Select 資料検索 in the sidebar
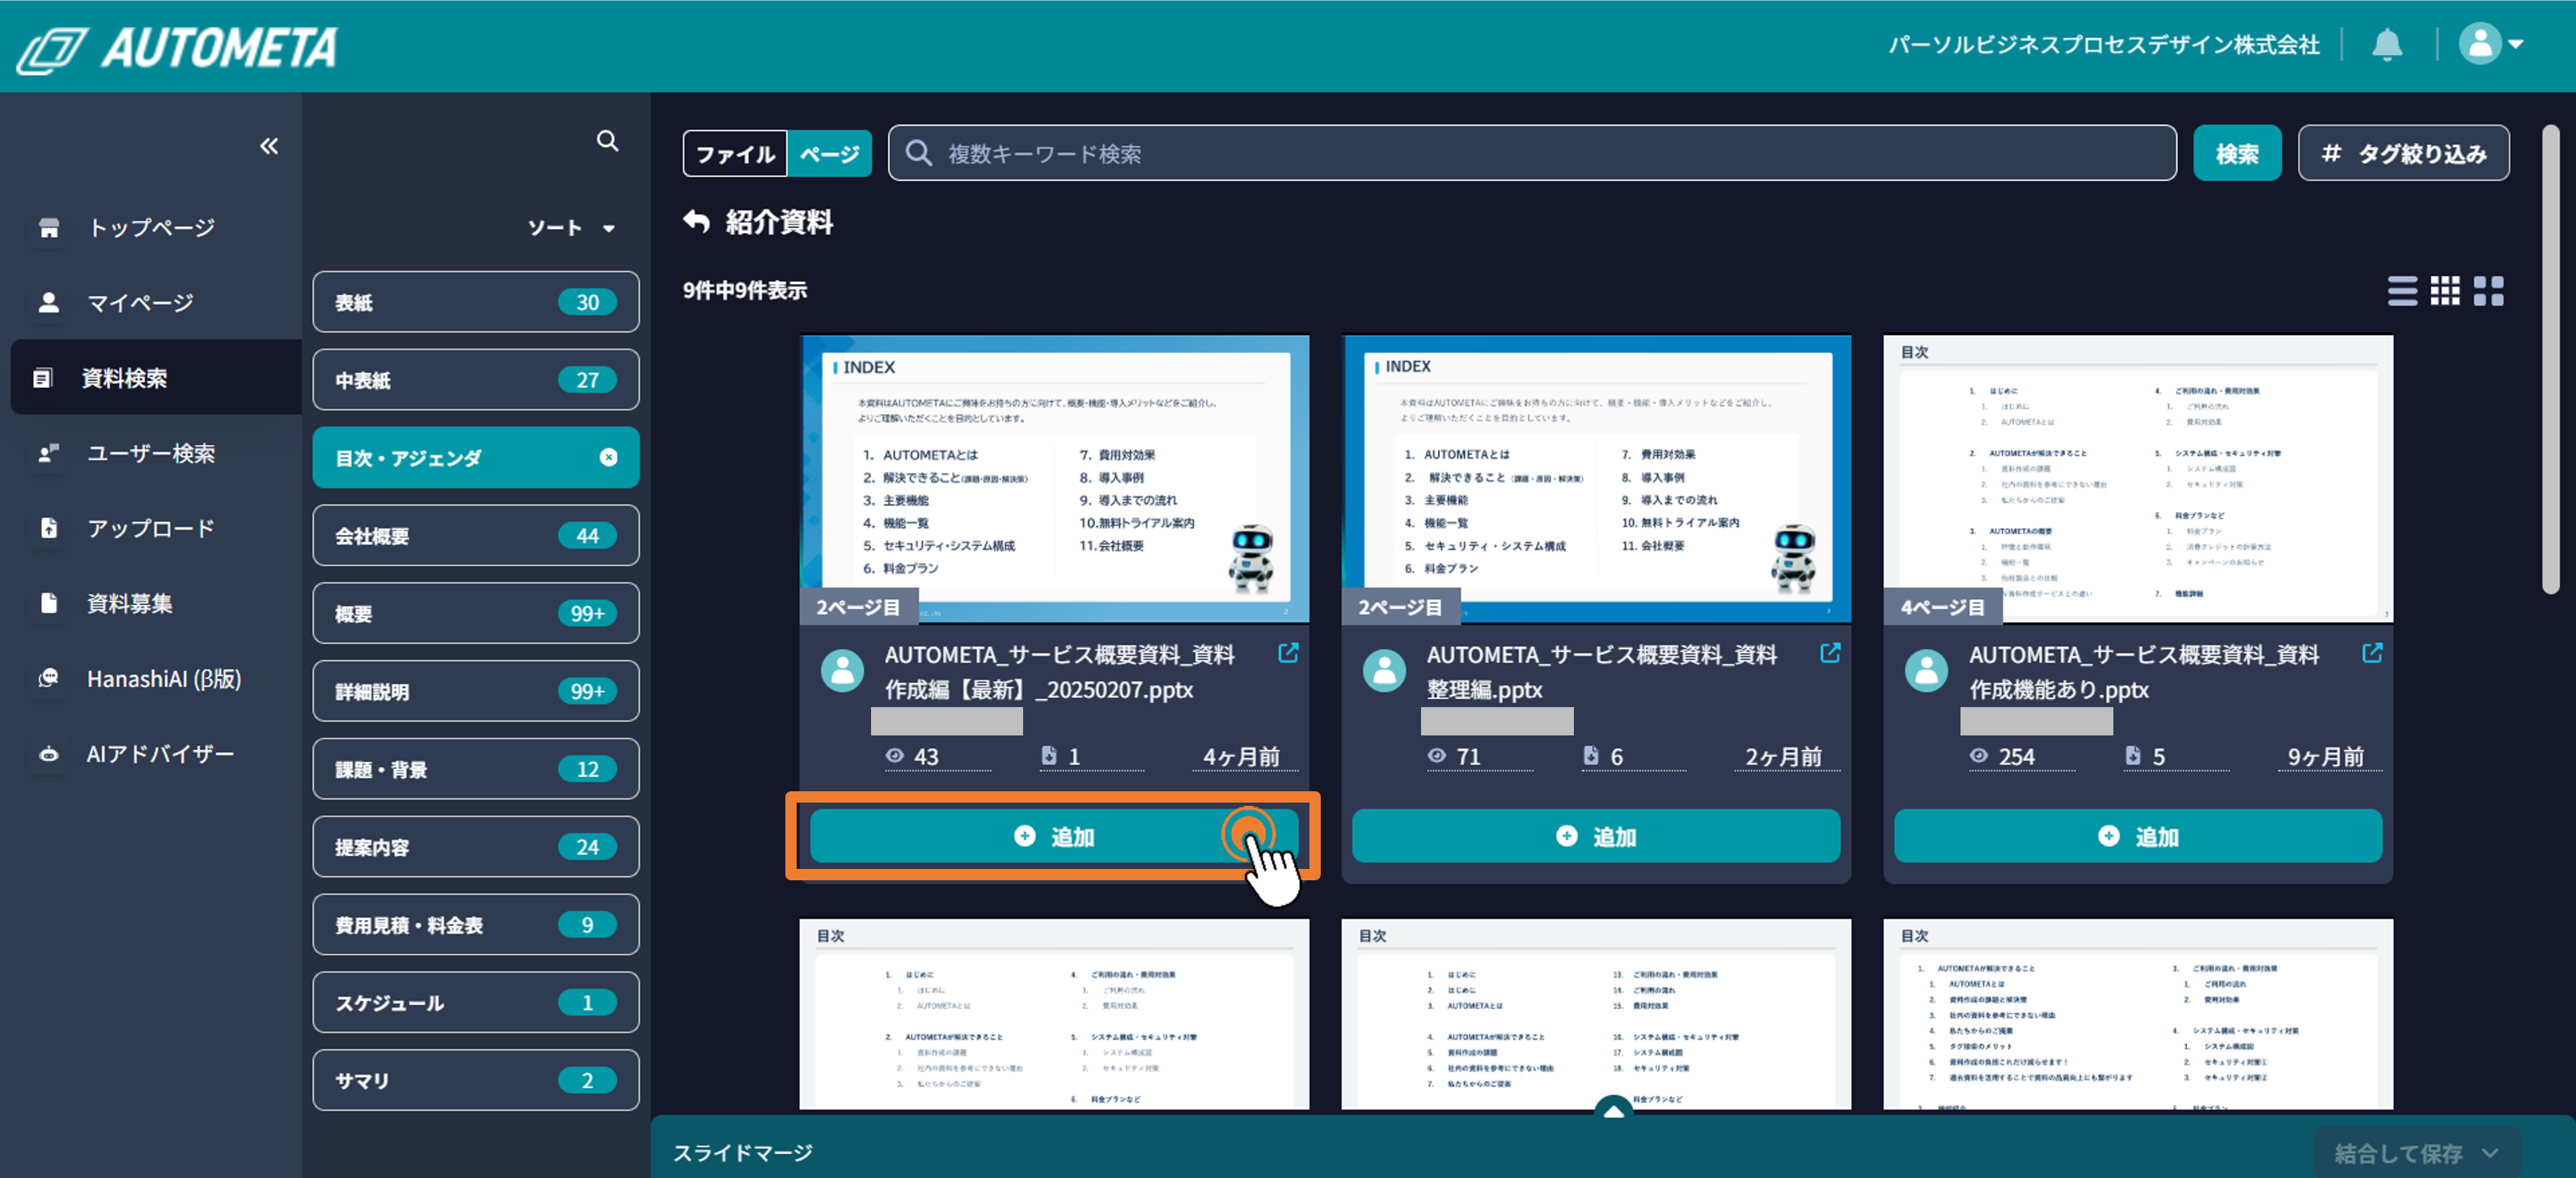 155,378
